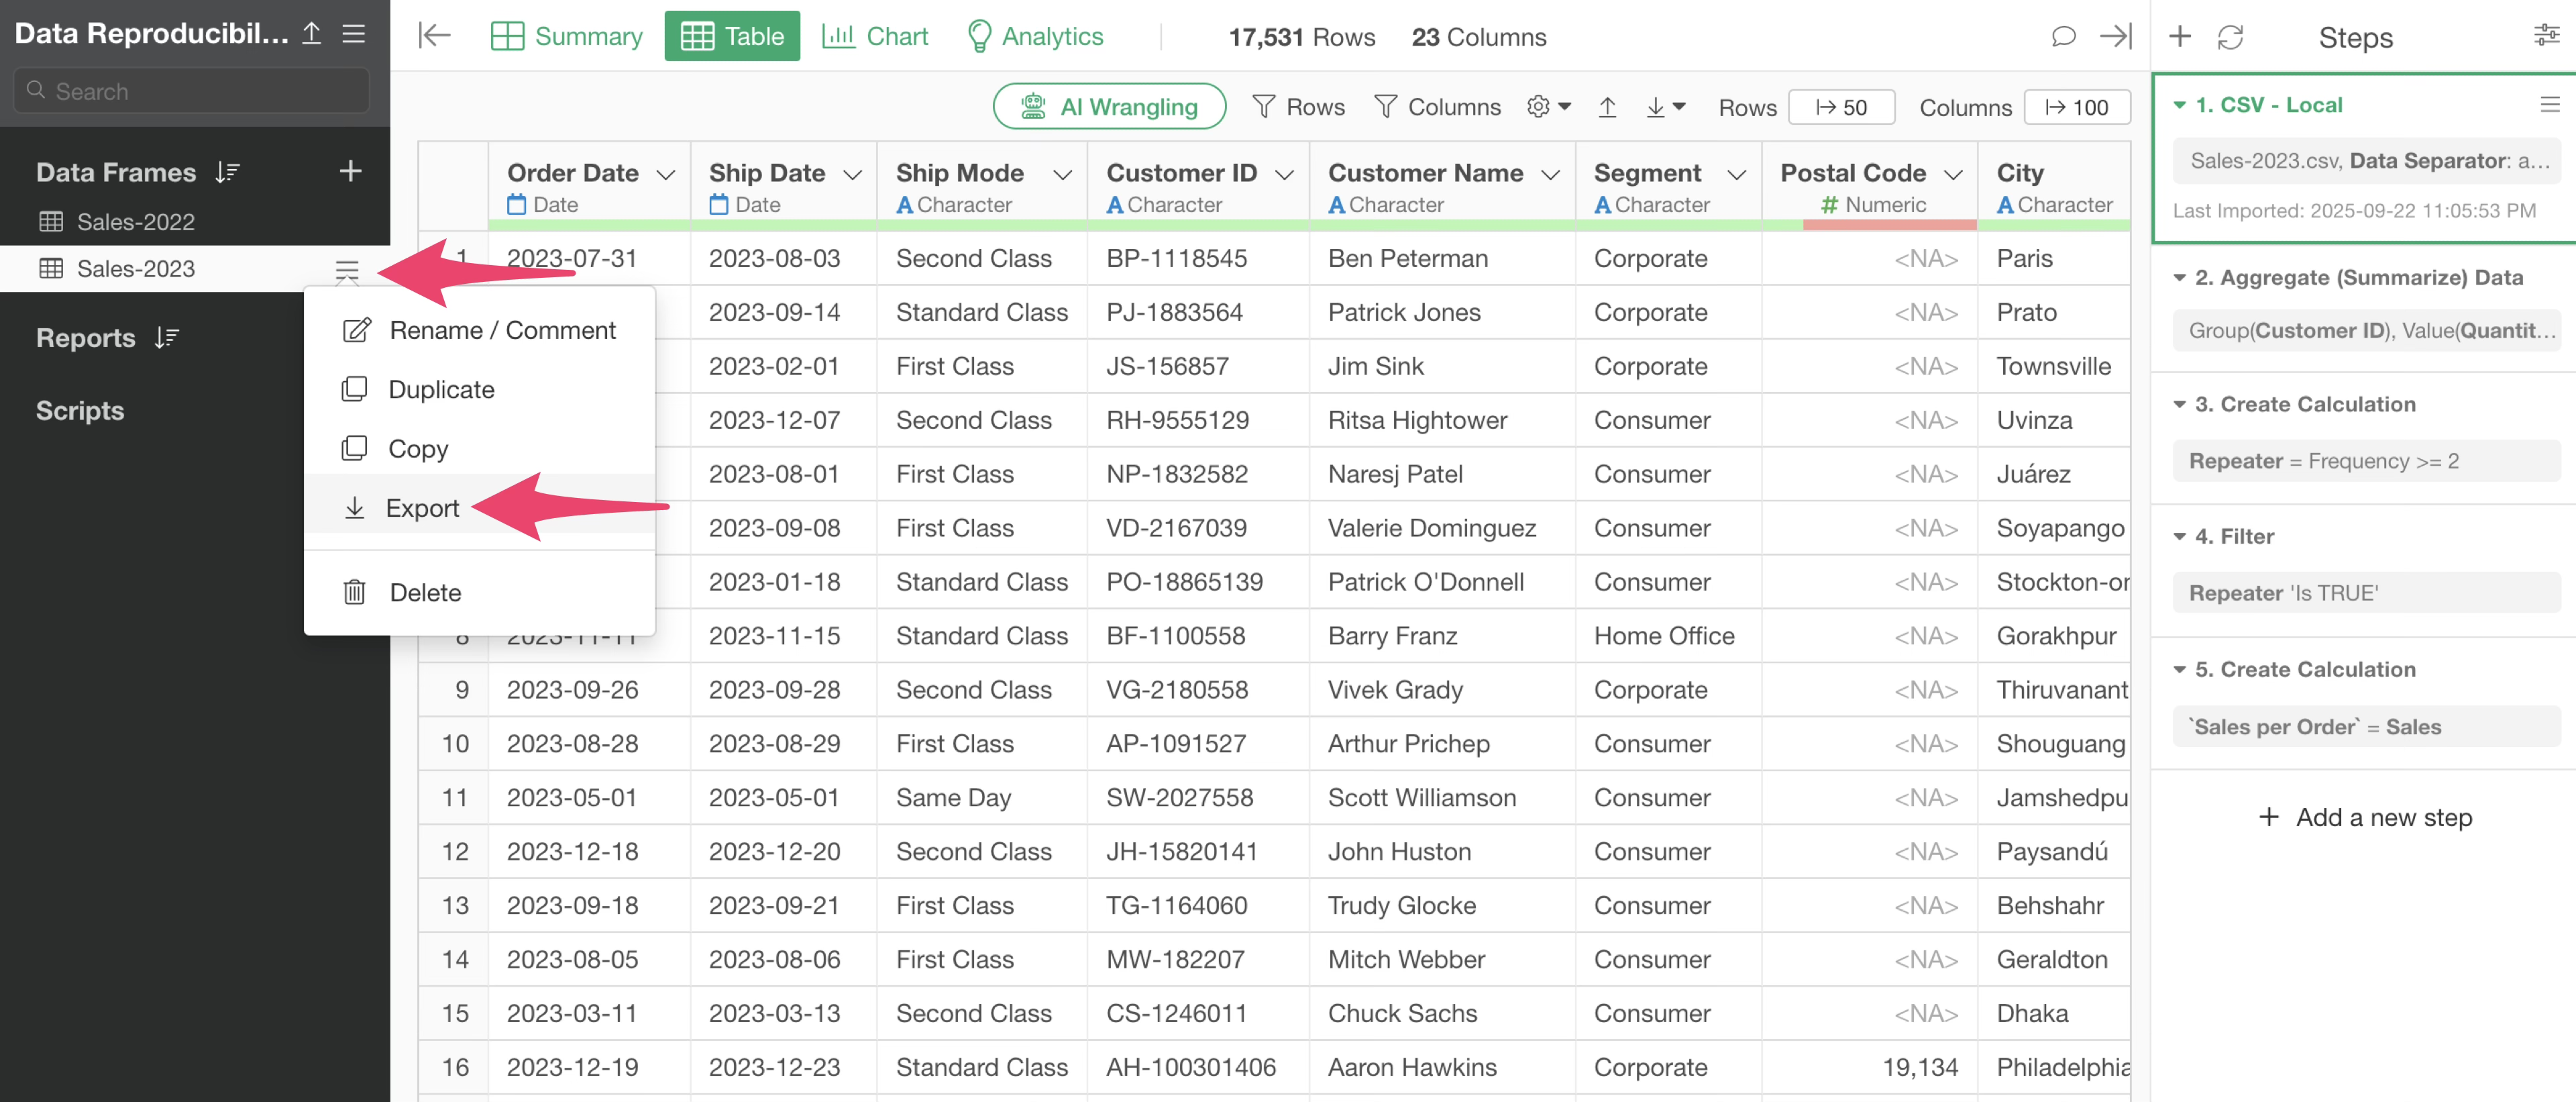Collapse the '2. Aggregate (Summarize) Data' step
This screenshot has width=2576, height=1102.
click(2179, 278)
